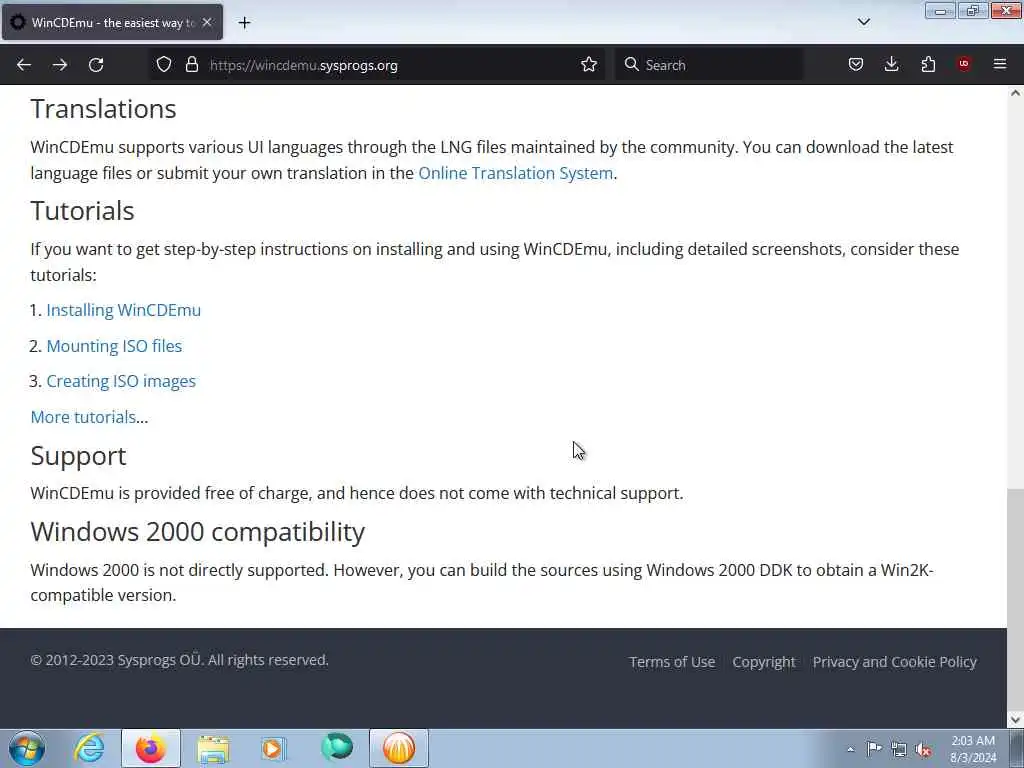Open Privacy and Cookie Policy link

[895, 662]
